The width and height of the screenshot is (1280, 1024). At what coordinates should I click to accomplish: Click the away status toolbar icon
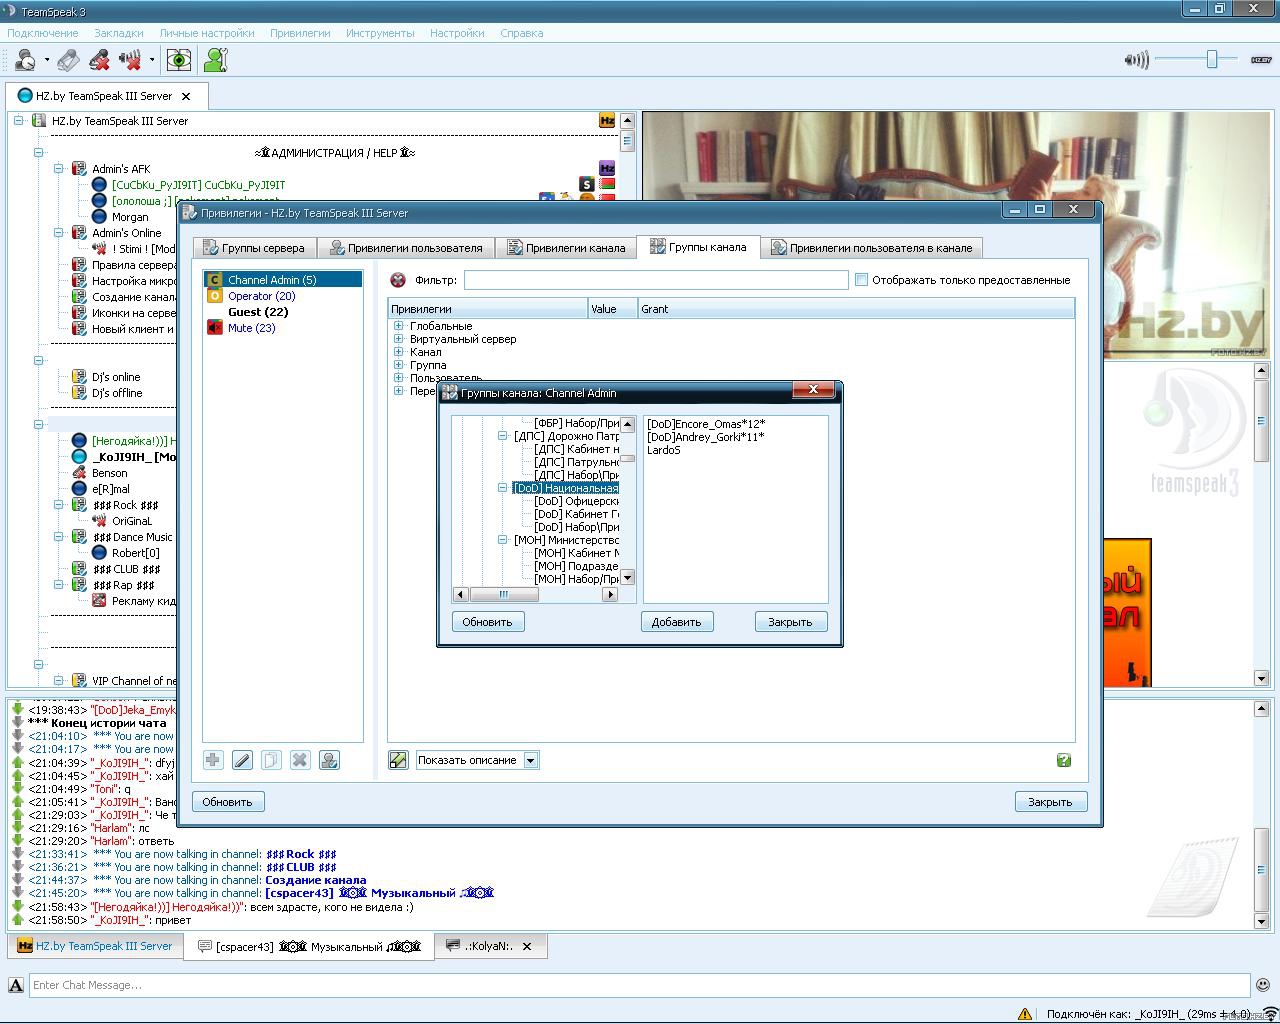(26, 60)
